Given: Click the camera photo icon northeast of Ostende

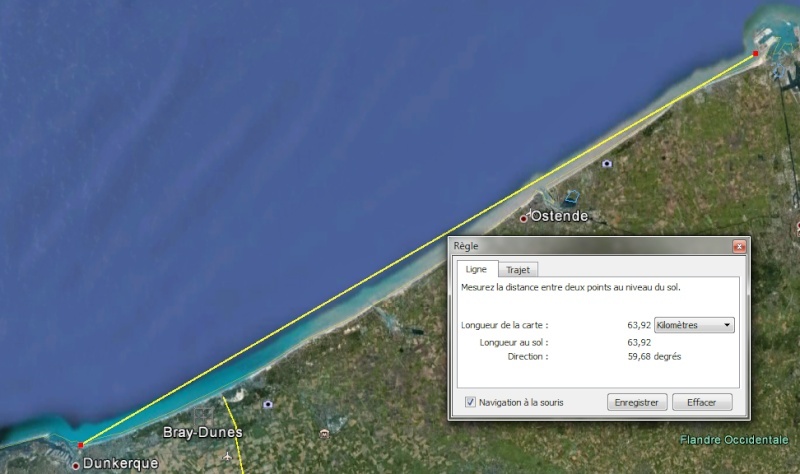Looking at the screenshot, I should [607, 164].
